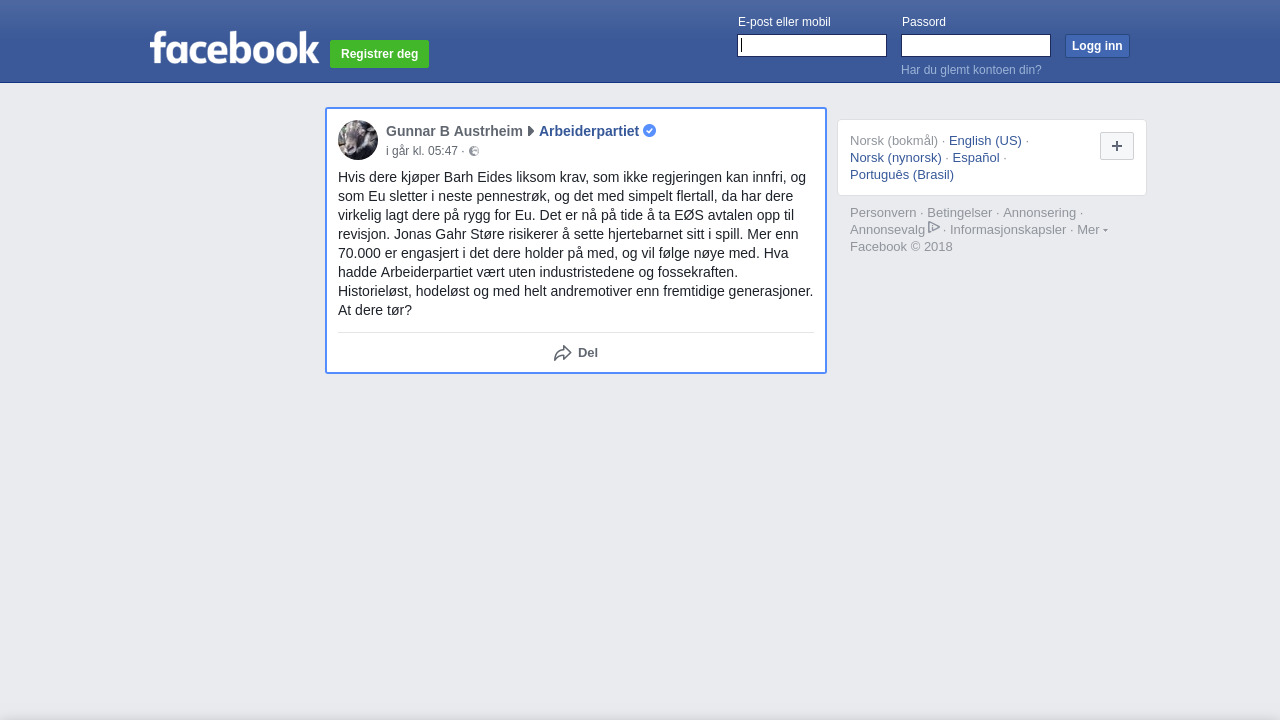Click the Logg inn button
This screenshot has width=1280, height=720.
tap(1097, 46)
